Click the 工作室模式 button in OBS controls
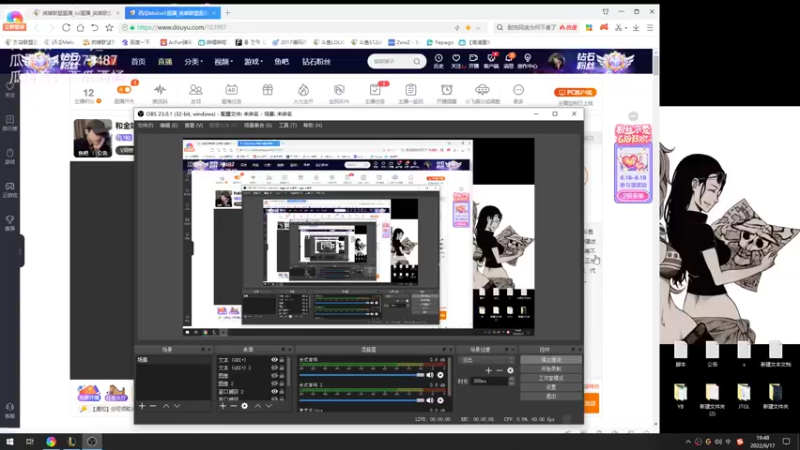The width and height of the screenshot is (800, 450). pos(551,378)
